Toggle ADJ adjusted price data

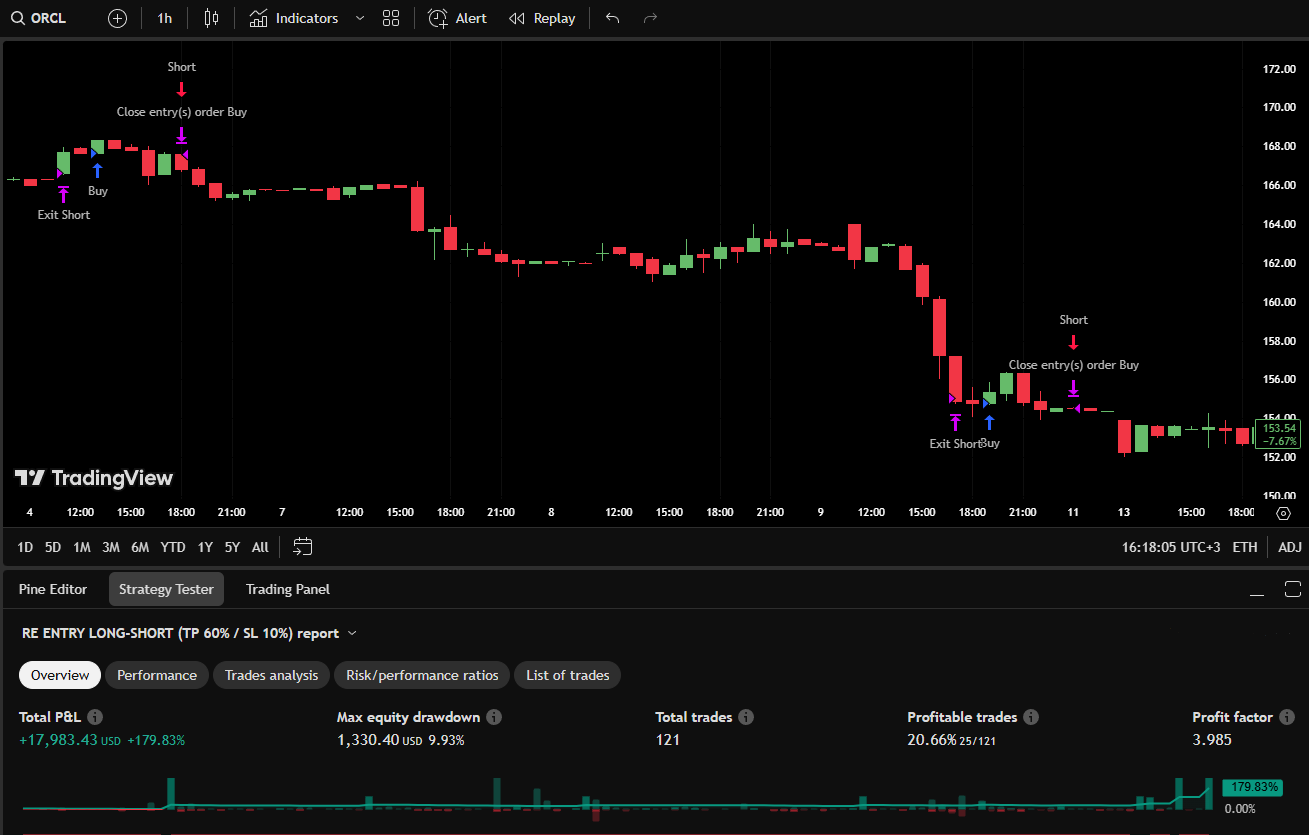[x=1290, y=547]
